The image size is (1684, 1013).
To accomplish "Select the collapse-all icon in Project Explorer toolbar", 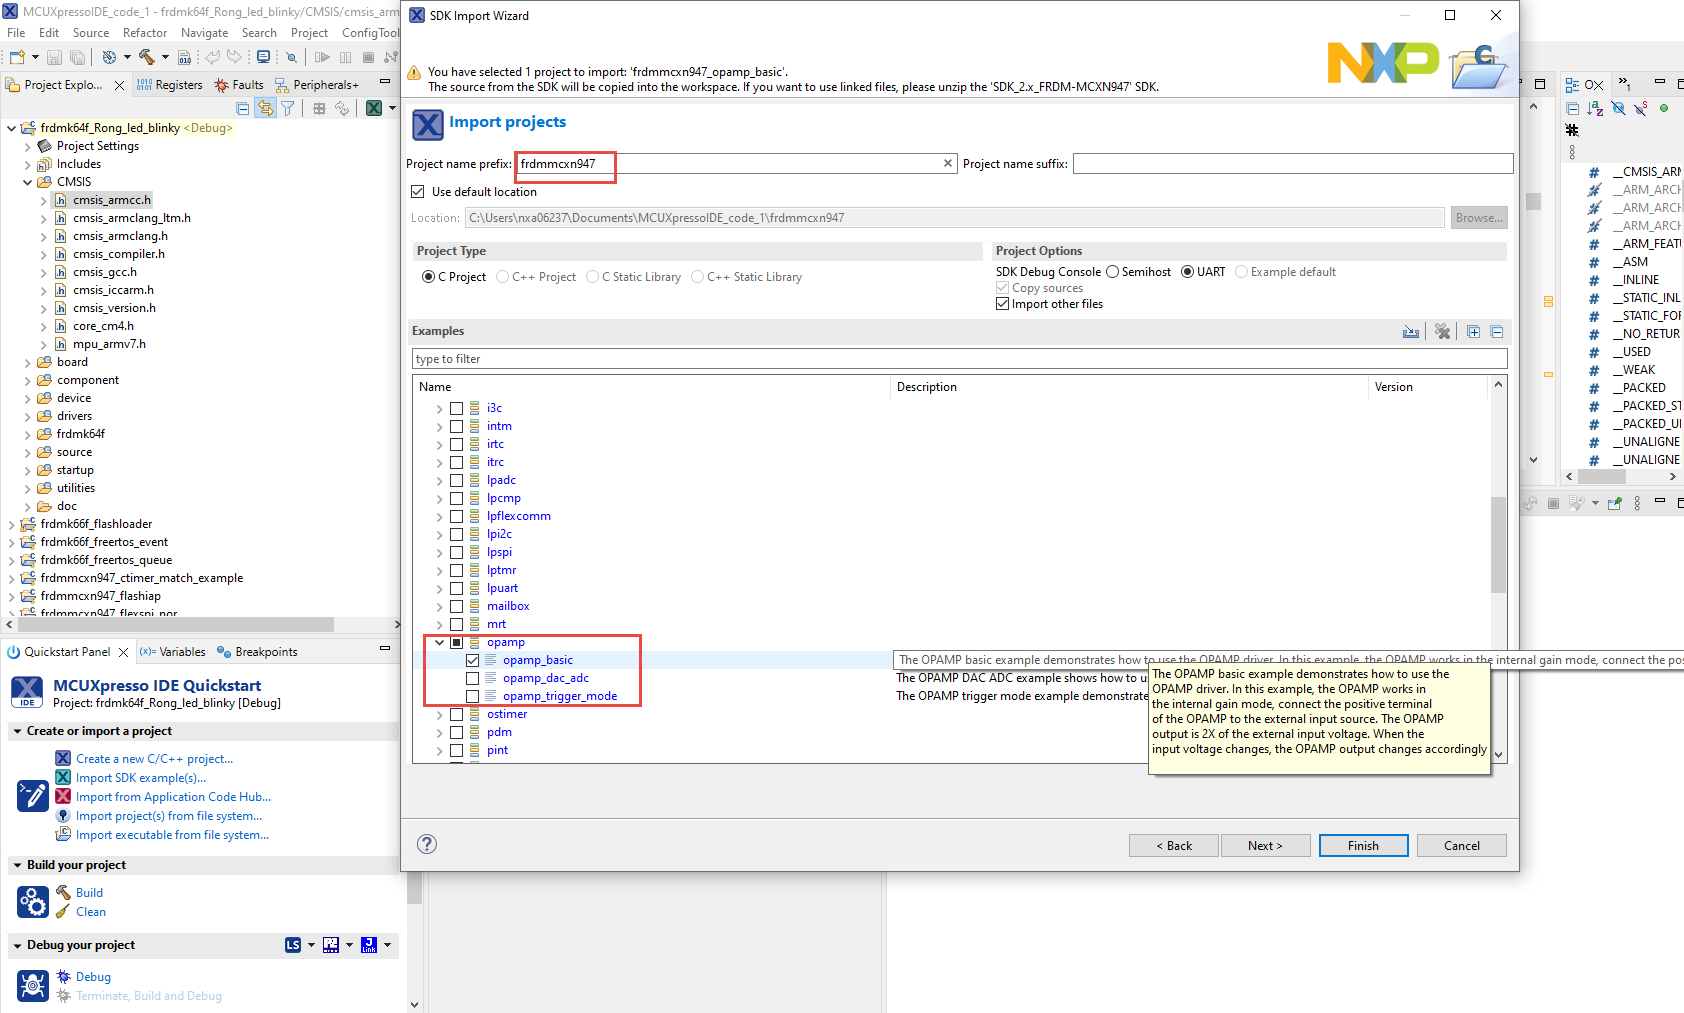I will coord(242,109).
